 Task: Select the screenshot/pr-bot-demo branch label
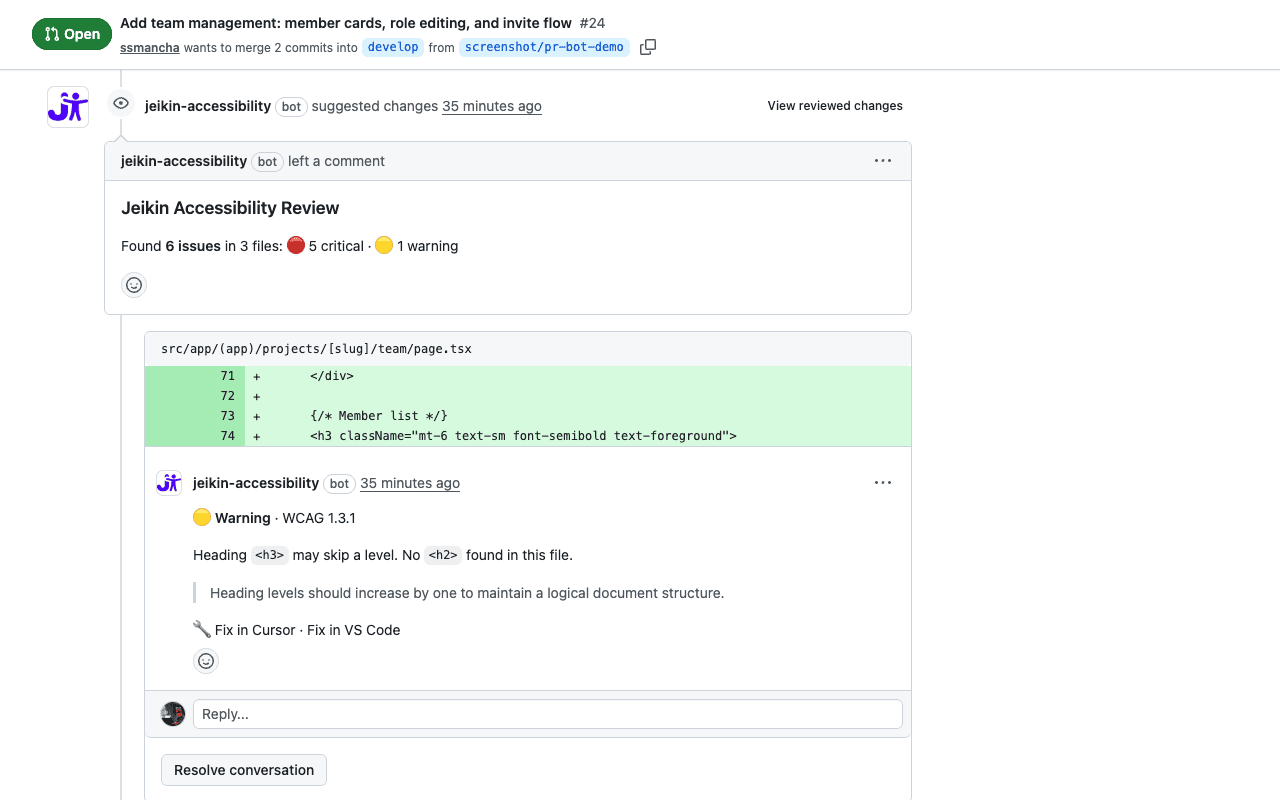click(x=544, y=46)
